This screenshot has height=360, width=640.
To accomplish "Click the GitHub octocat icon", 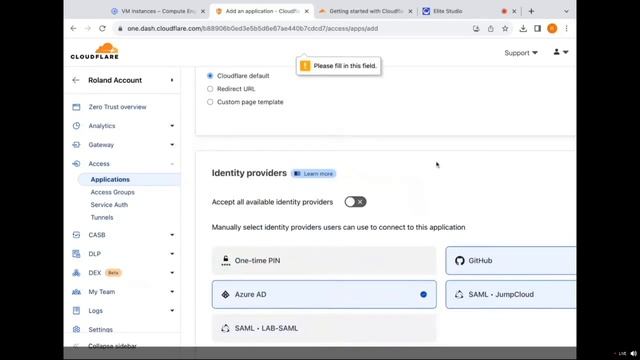I will (460, 260).
